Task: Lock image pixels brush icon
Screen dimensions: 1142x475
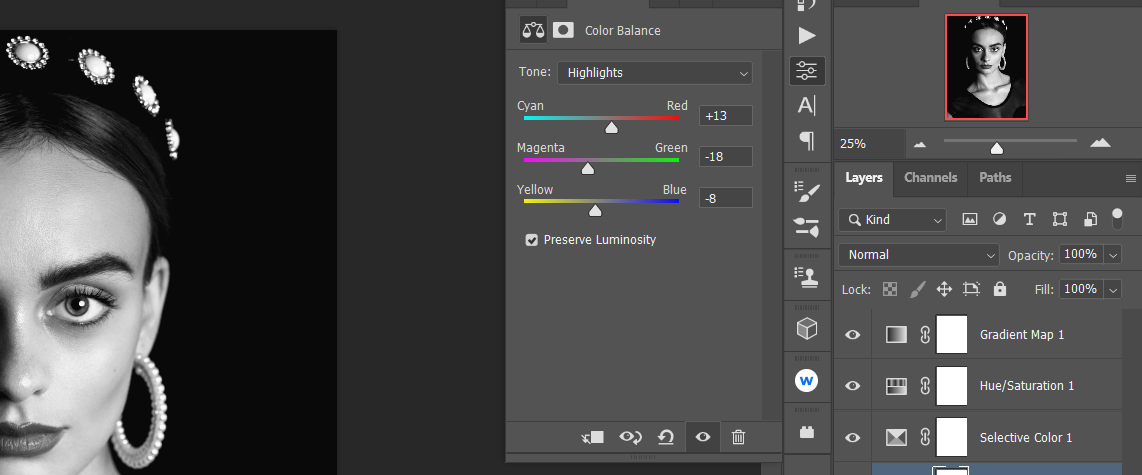Action: [x=918, y=289]
